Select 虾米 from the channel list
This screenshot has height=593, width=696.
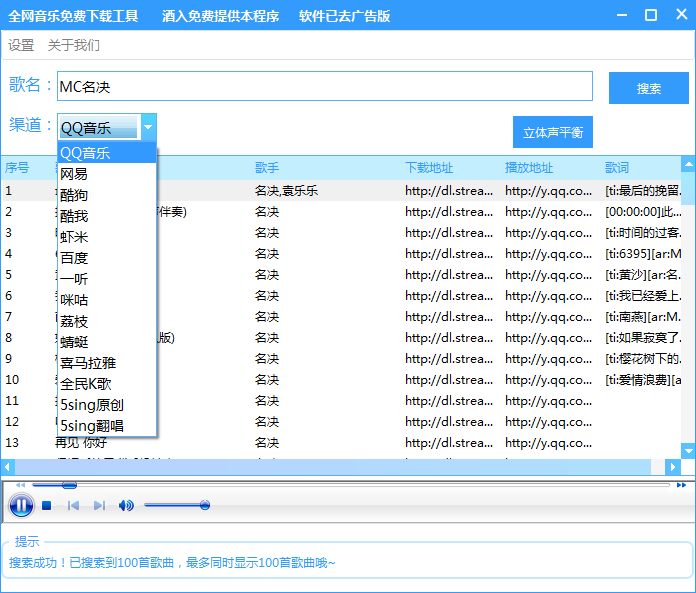coord(107,237)
